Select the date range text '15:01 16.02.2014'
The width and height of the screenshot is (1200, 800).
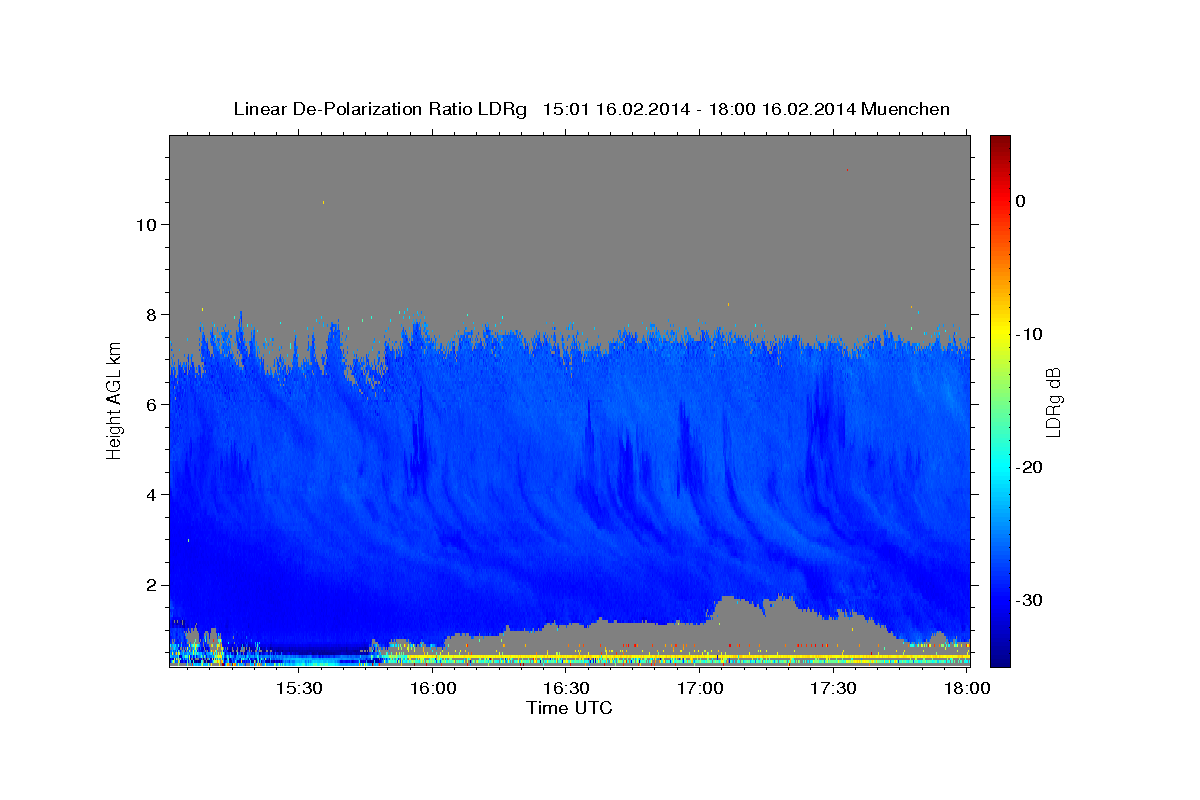[x=616, y=109]
